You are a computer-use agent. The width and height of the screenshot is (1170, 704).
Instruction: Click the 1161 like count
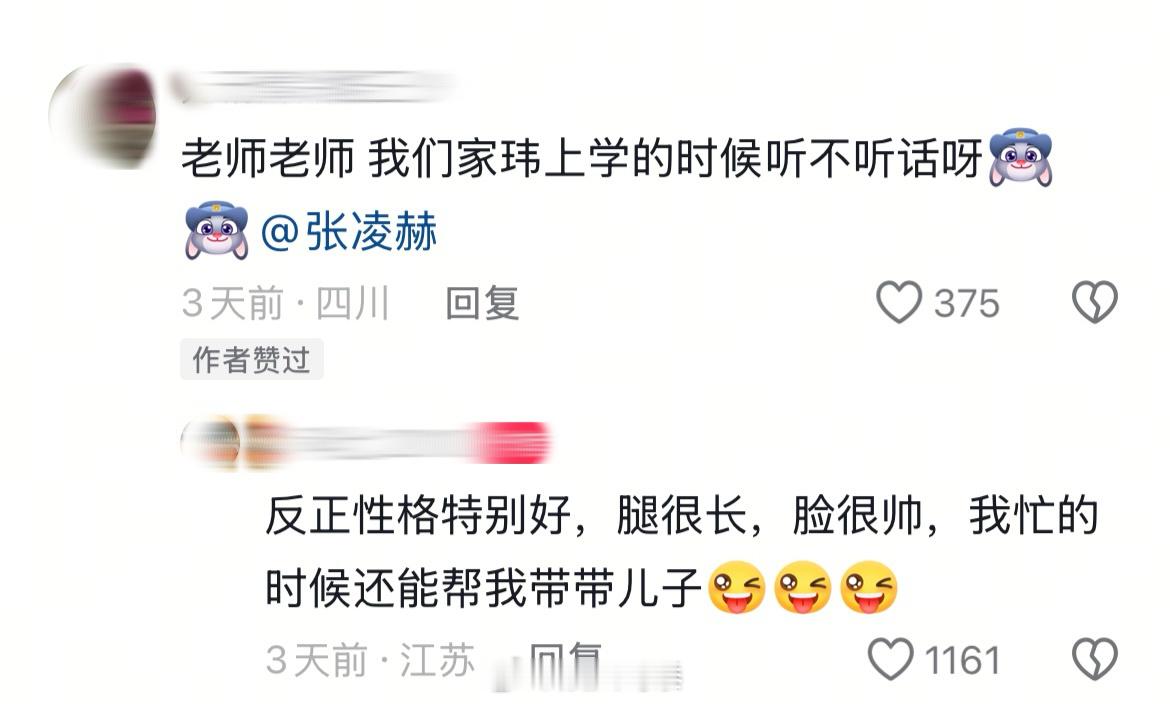tap(963, 660)
